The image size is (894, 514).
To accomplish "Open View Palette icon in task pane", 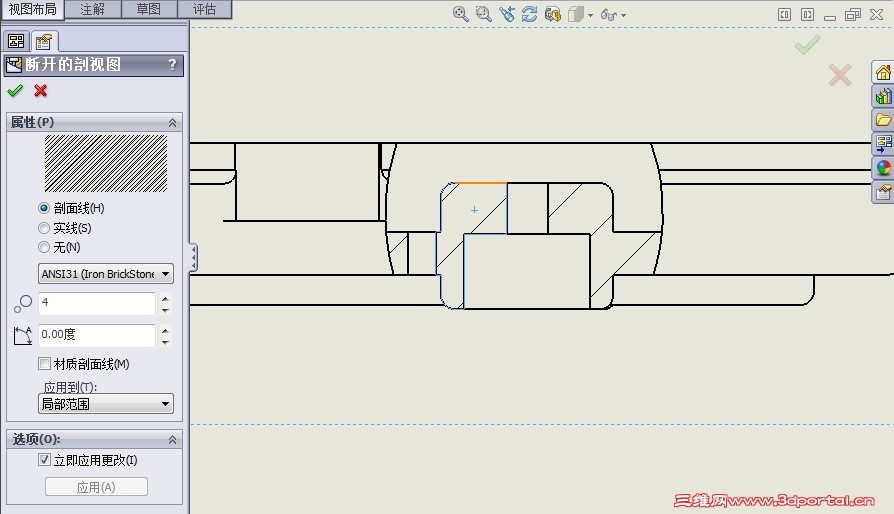I will 883,144.
